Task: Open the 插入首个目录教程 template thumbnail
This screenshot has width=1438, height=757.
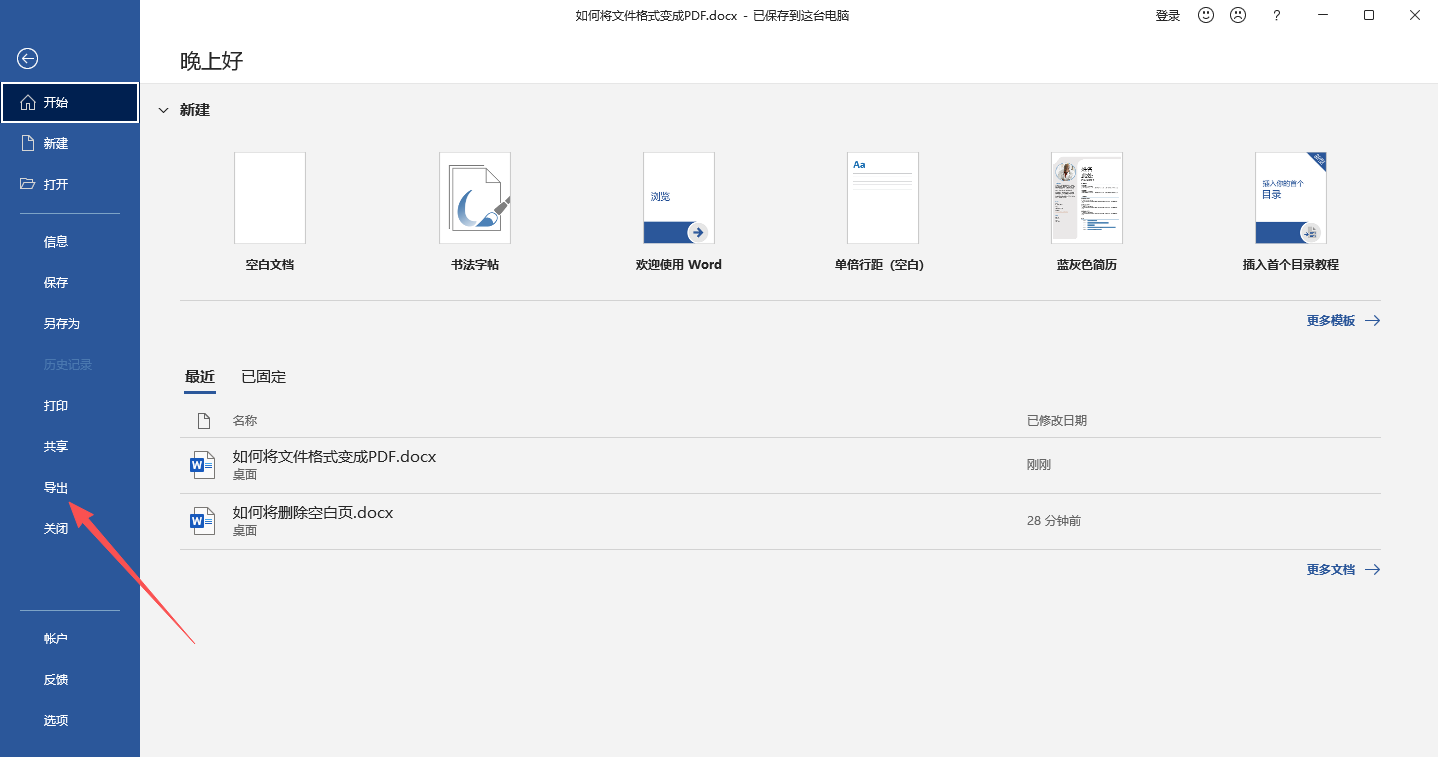Action: pos(1291,198)
